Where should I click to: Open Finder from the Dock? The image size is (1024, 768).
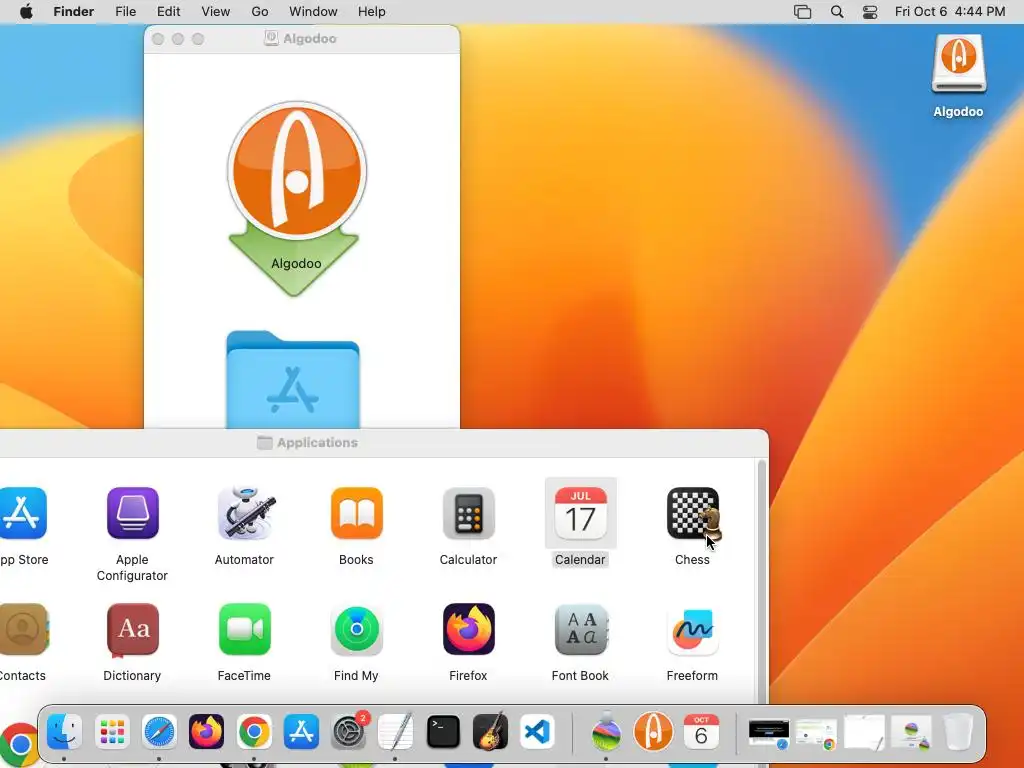(x=65, y=731)
